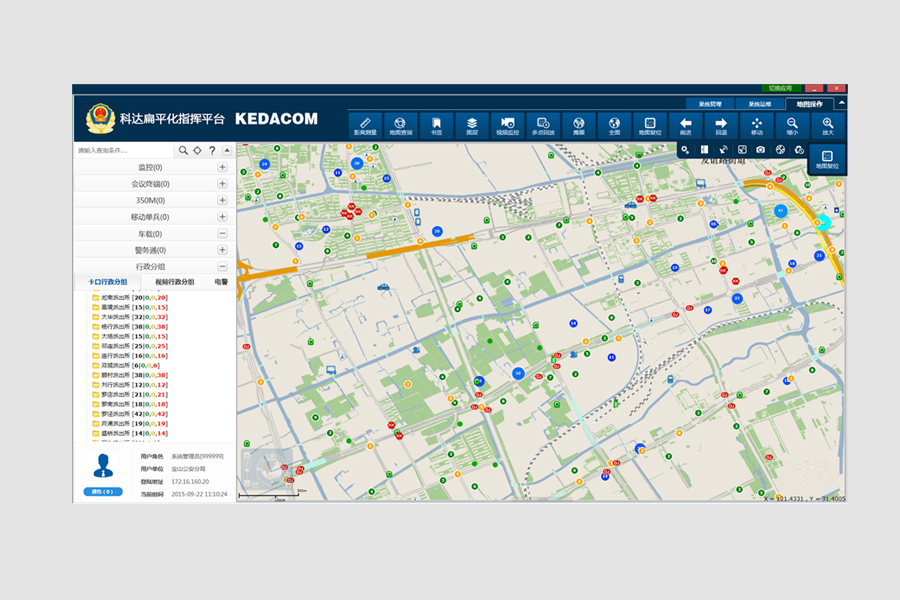This screenshot has height=600, width=900.
Task: Click the wheel icon in the secondary toolbar
Action: coord(780,150)
